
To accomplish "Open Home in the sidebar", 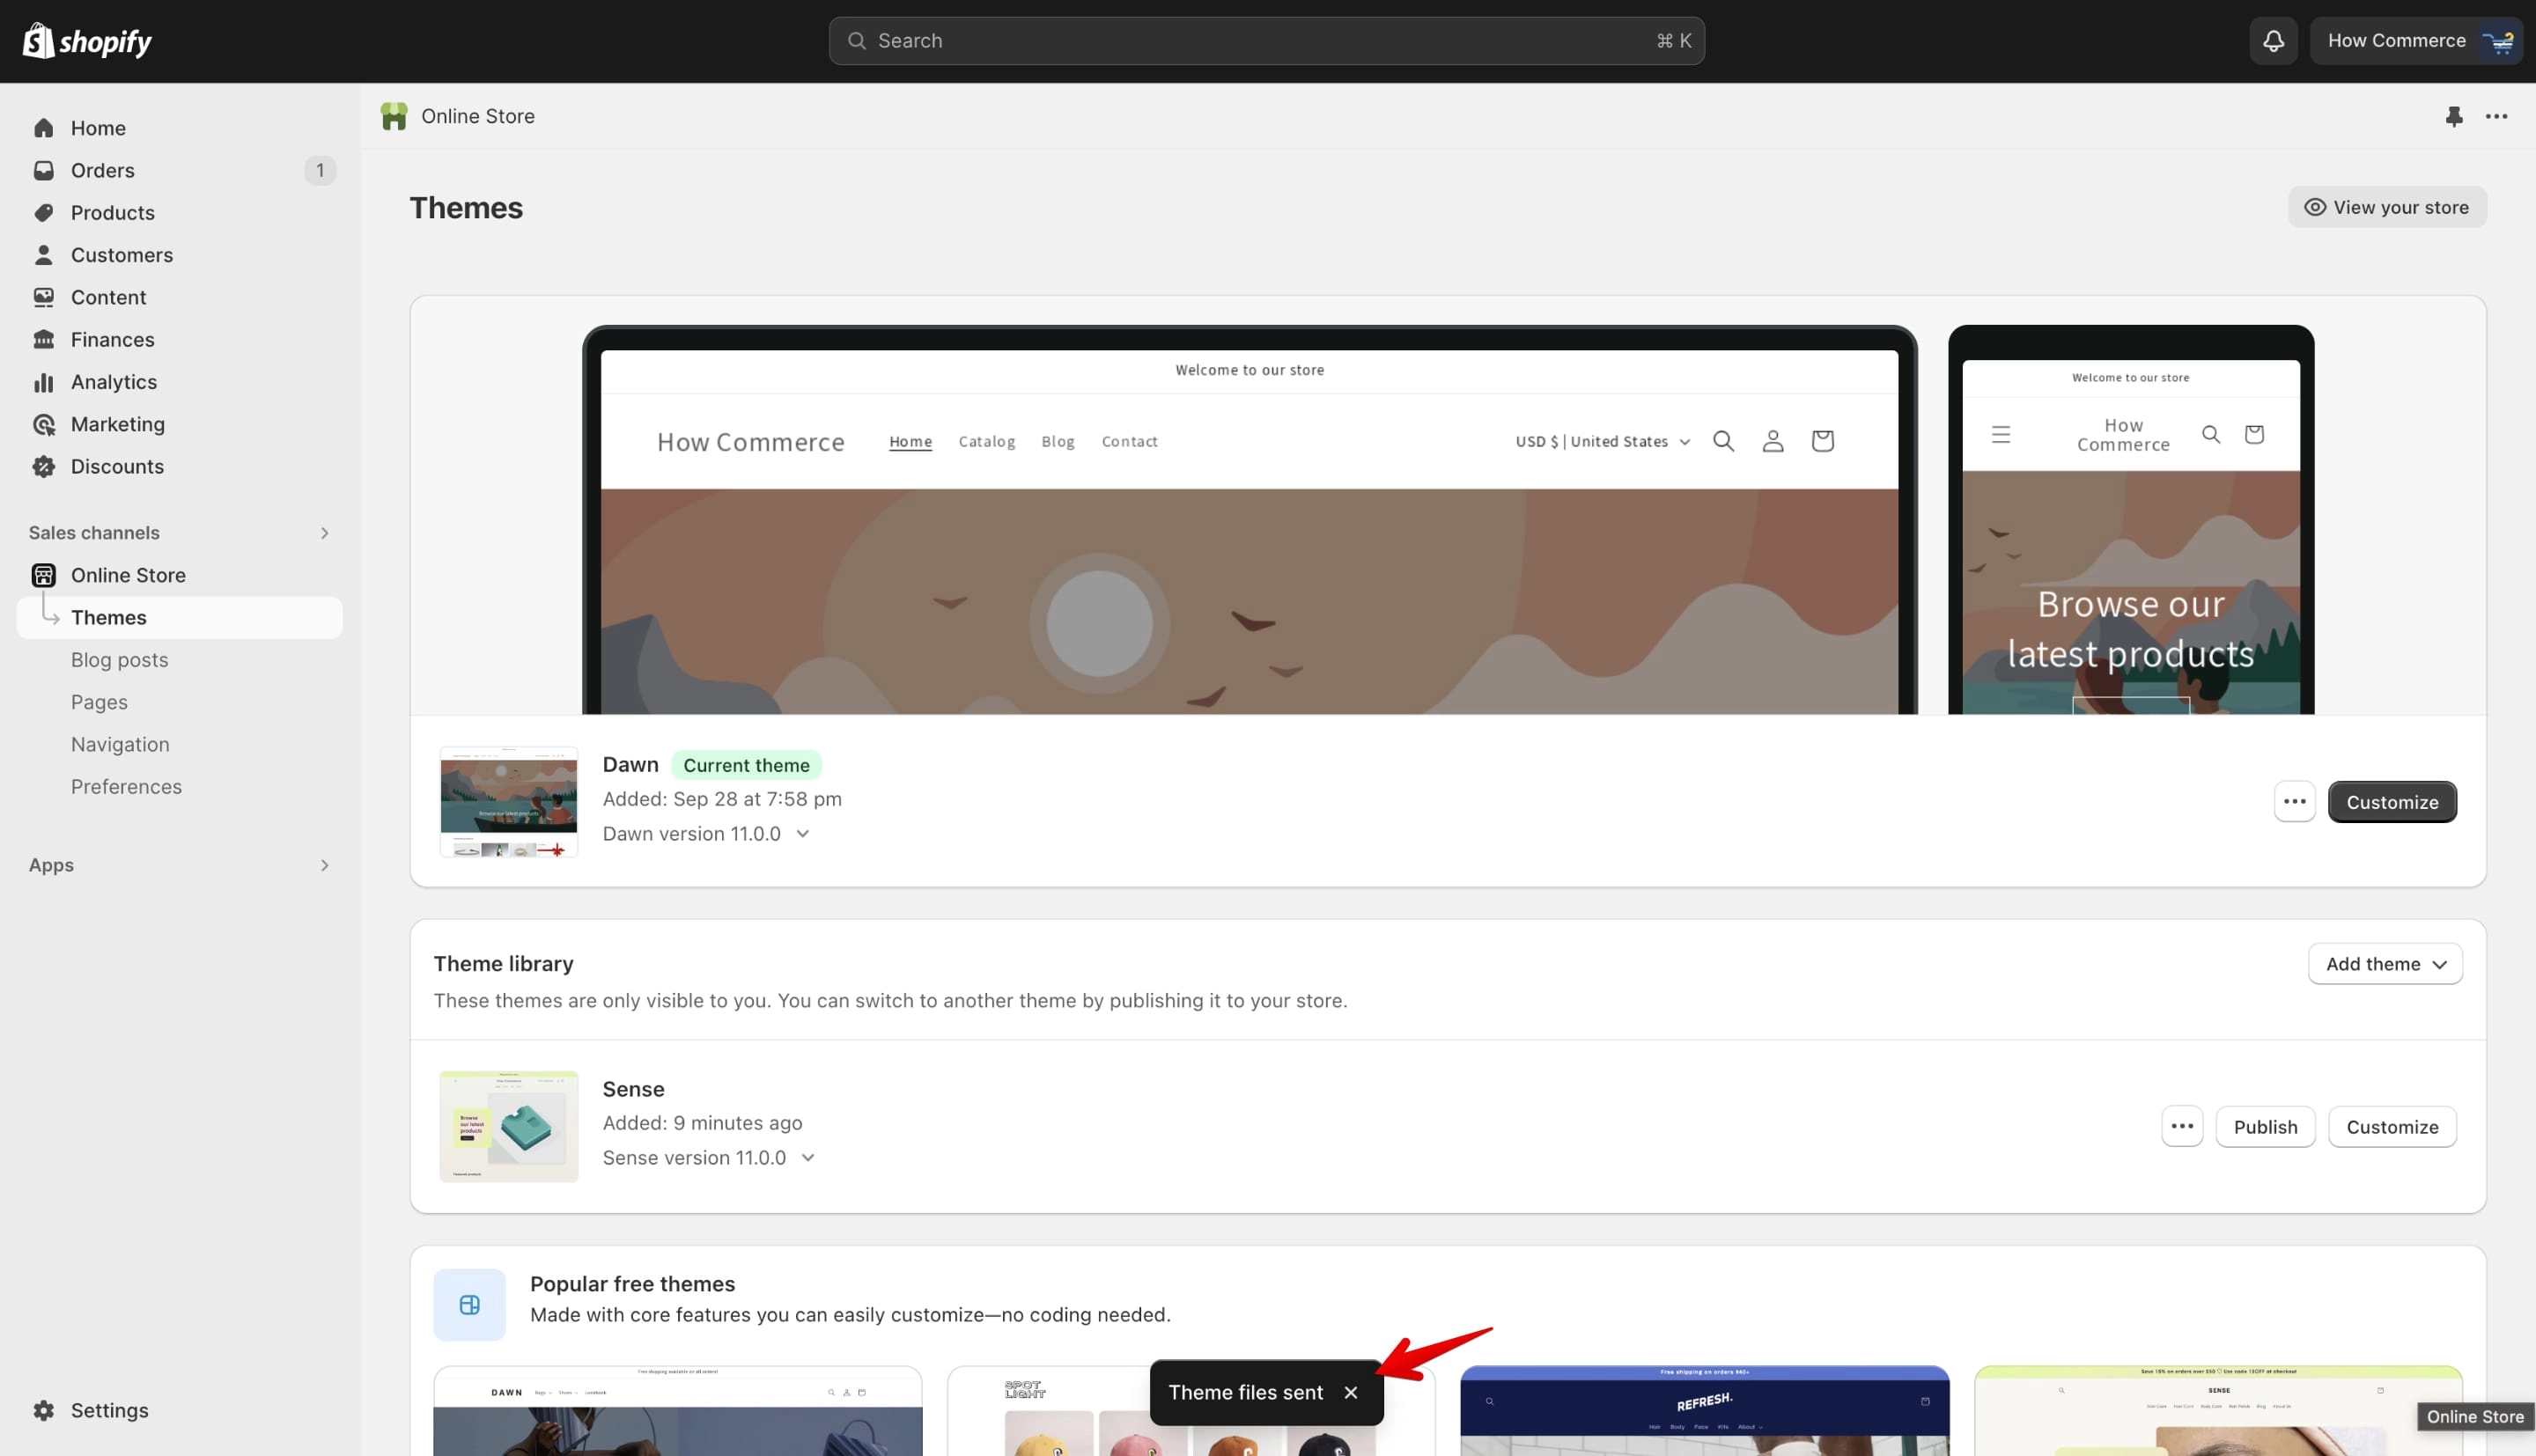I will point(180,128).
